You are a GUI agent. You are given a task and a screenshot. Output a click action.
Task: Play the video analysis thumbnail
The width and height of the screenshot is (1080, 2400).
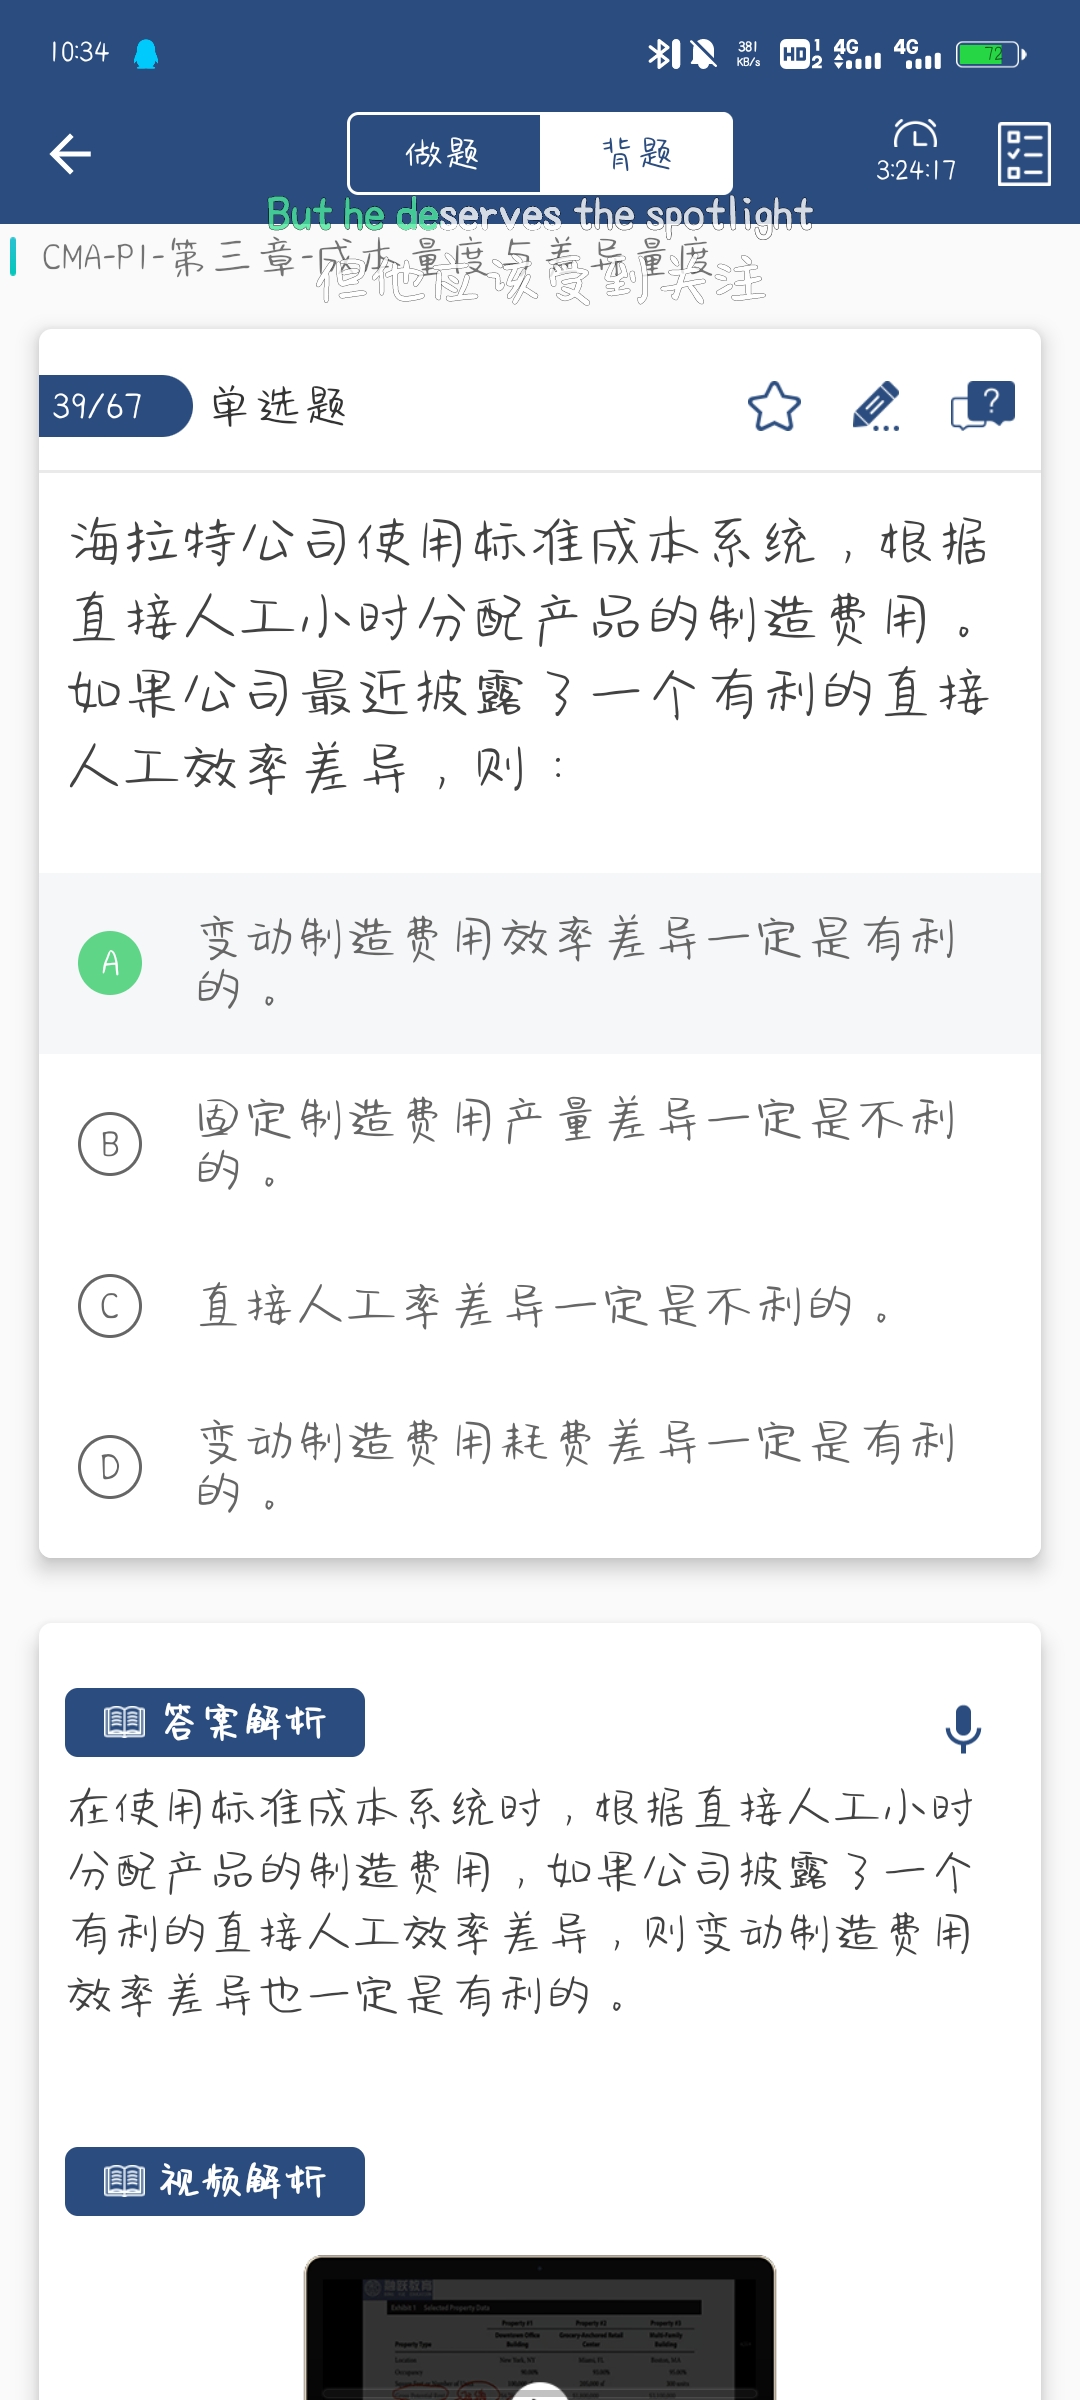[540, 2330]
